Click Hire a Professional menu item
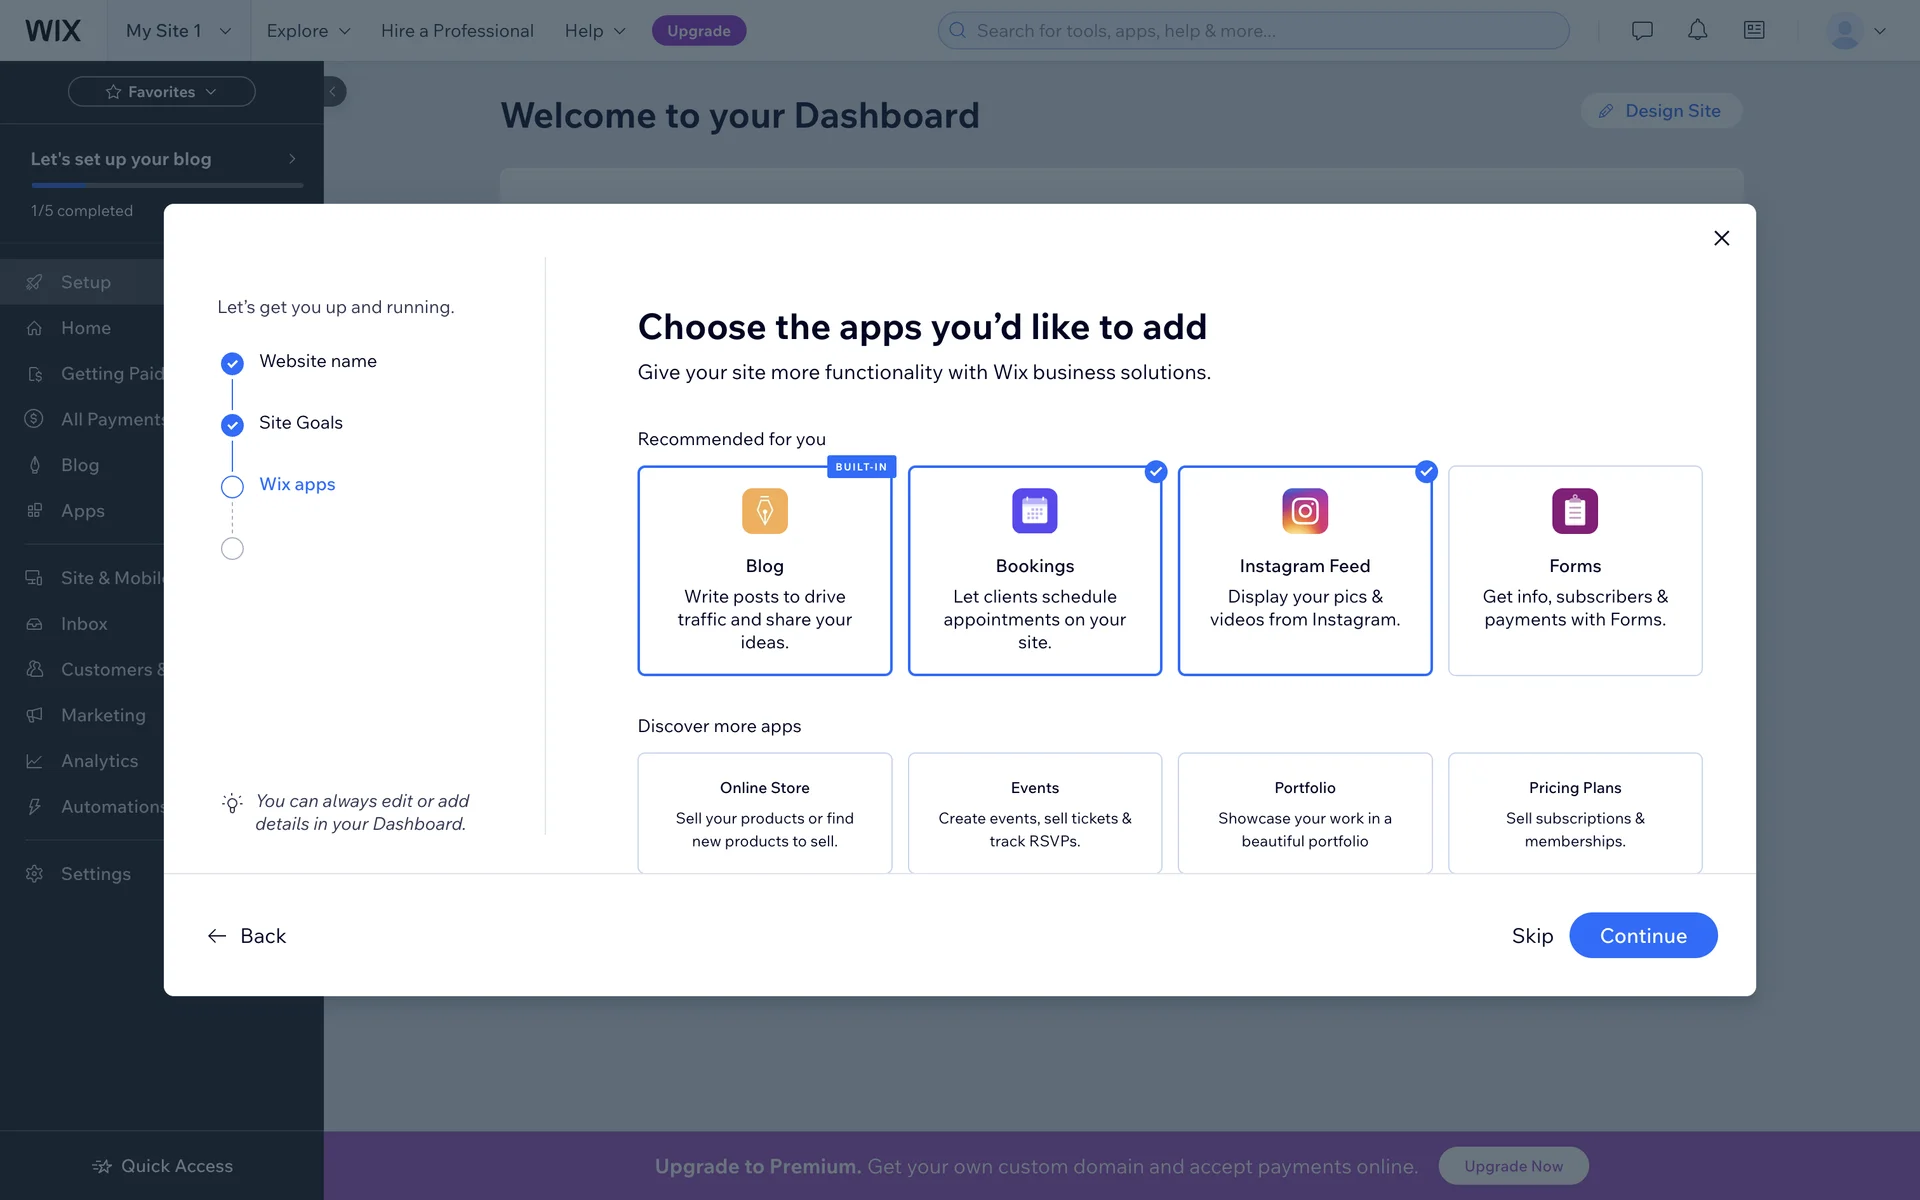 coord(457,31)
